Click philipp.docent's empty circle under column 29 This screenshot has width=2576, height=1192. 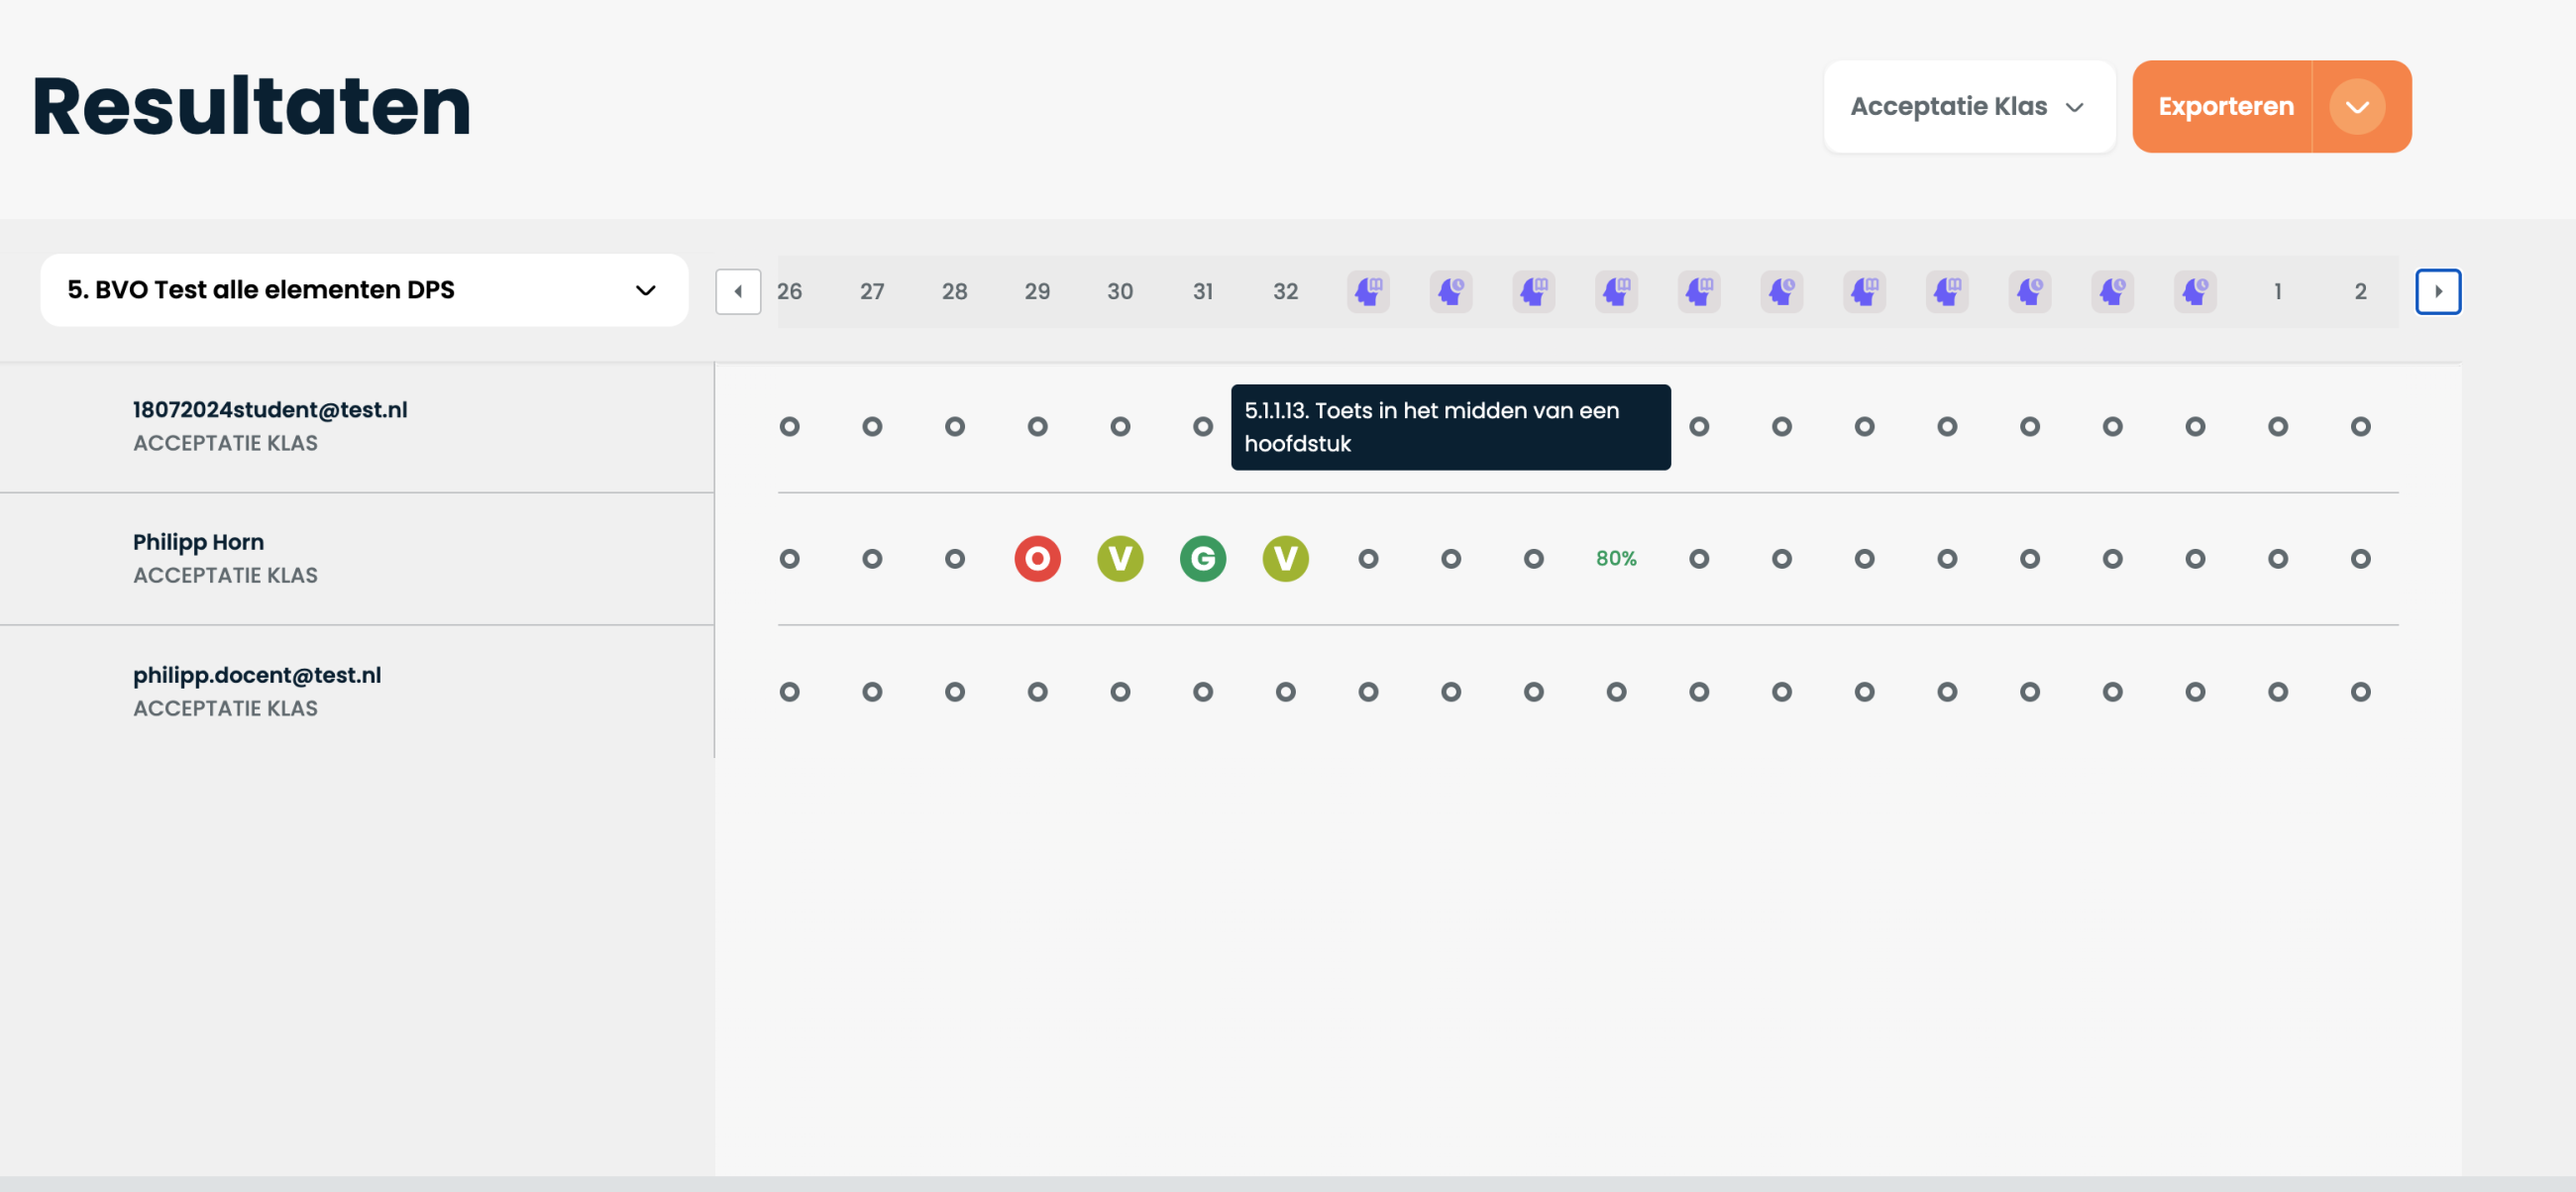1037,691
